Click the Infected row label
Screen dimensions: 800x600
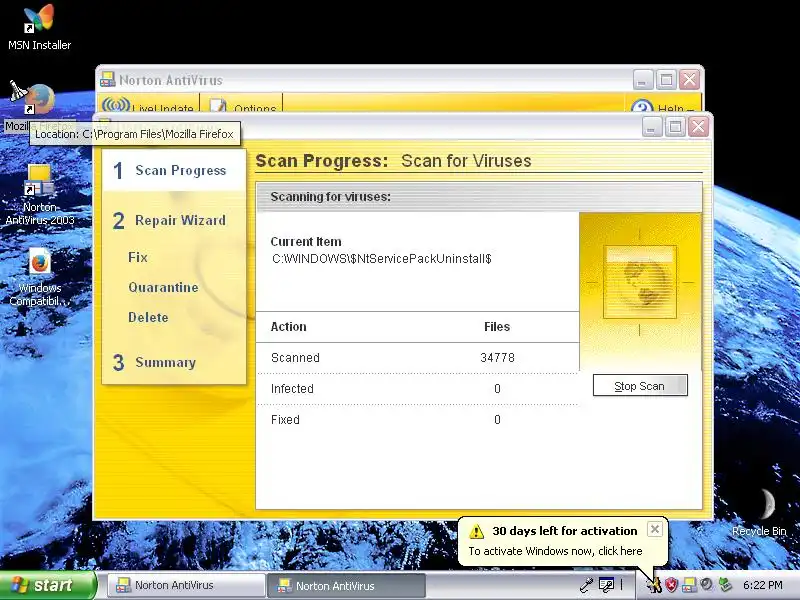(x=292, y=389)
